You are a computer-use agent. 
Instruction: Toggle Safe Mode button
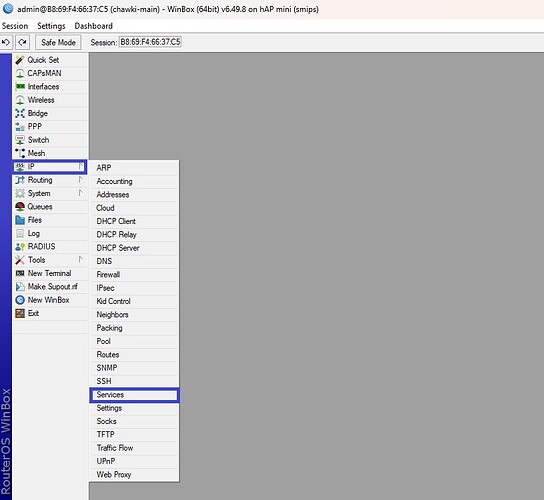(58, 42)
